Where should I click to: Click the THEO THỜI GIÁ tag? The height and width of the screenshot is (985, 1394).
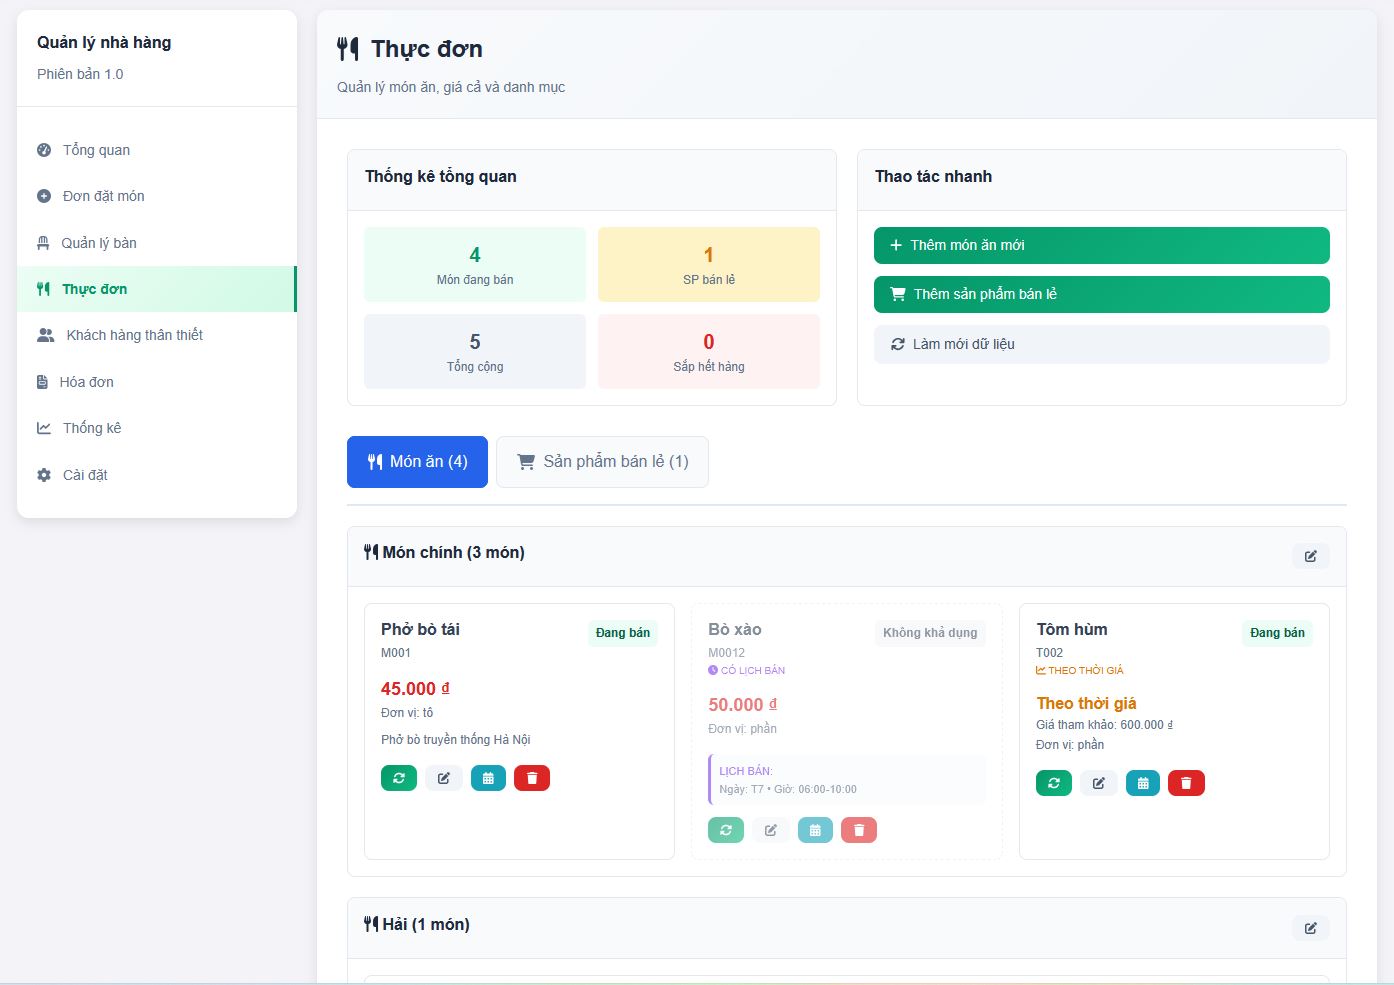click(1080, 671)
